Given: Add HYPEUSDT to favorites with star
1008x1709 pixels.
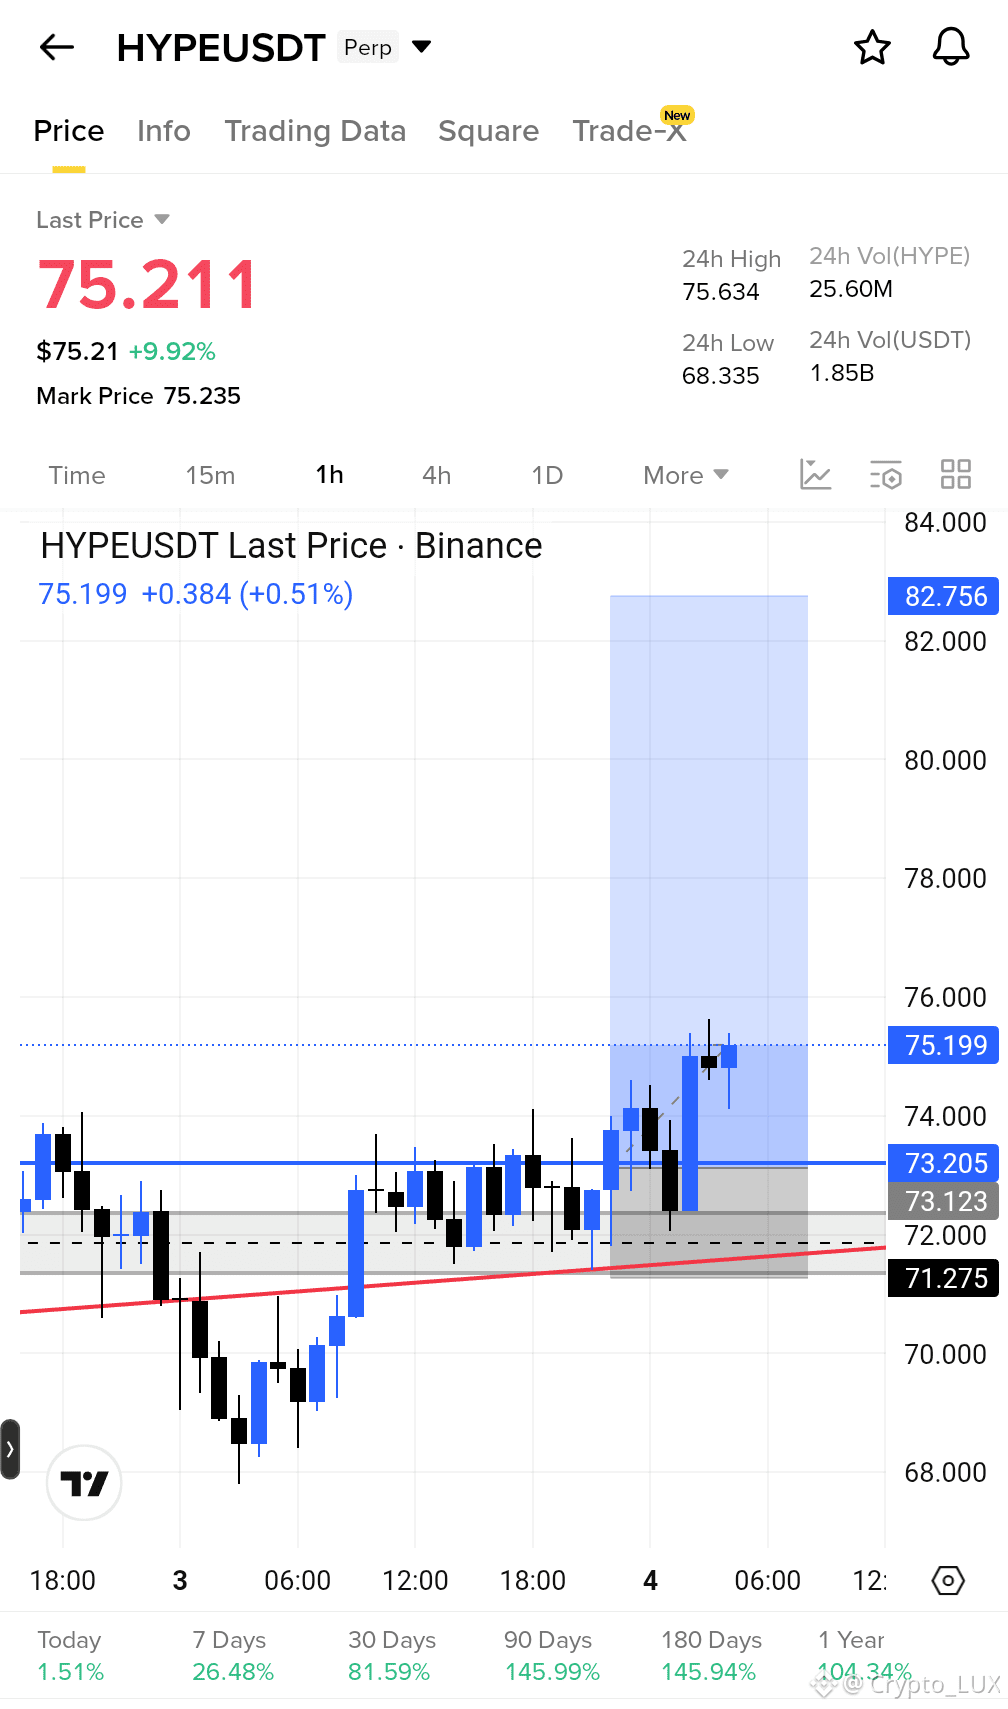Looking at the screenshot, I should (872, 47).
